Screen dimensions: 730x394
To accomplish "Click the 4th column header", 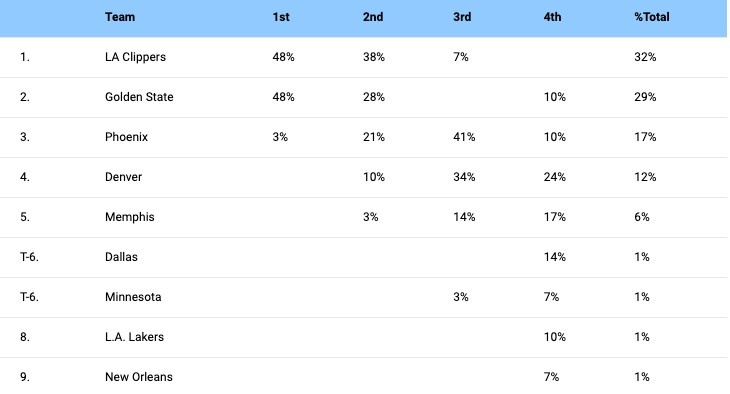I will point(552,17).
